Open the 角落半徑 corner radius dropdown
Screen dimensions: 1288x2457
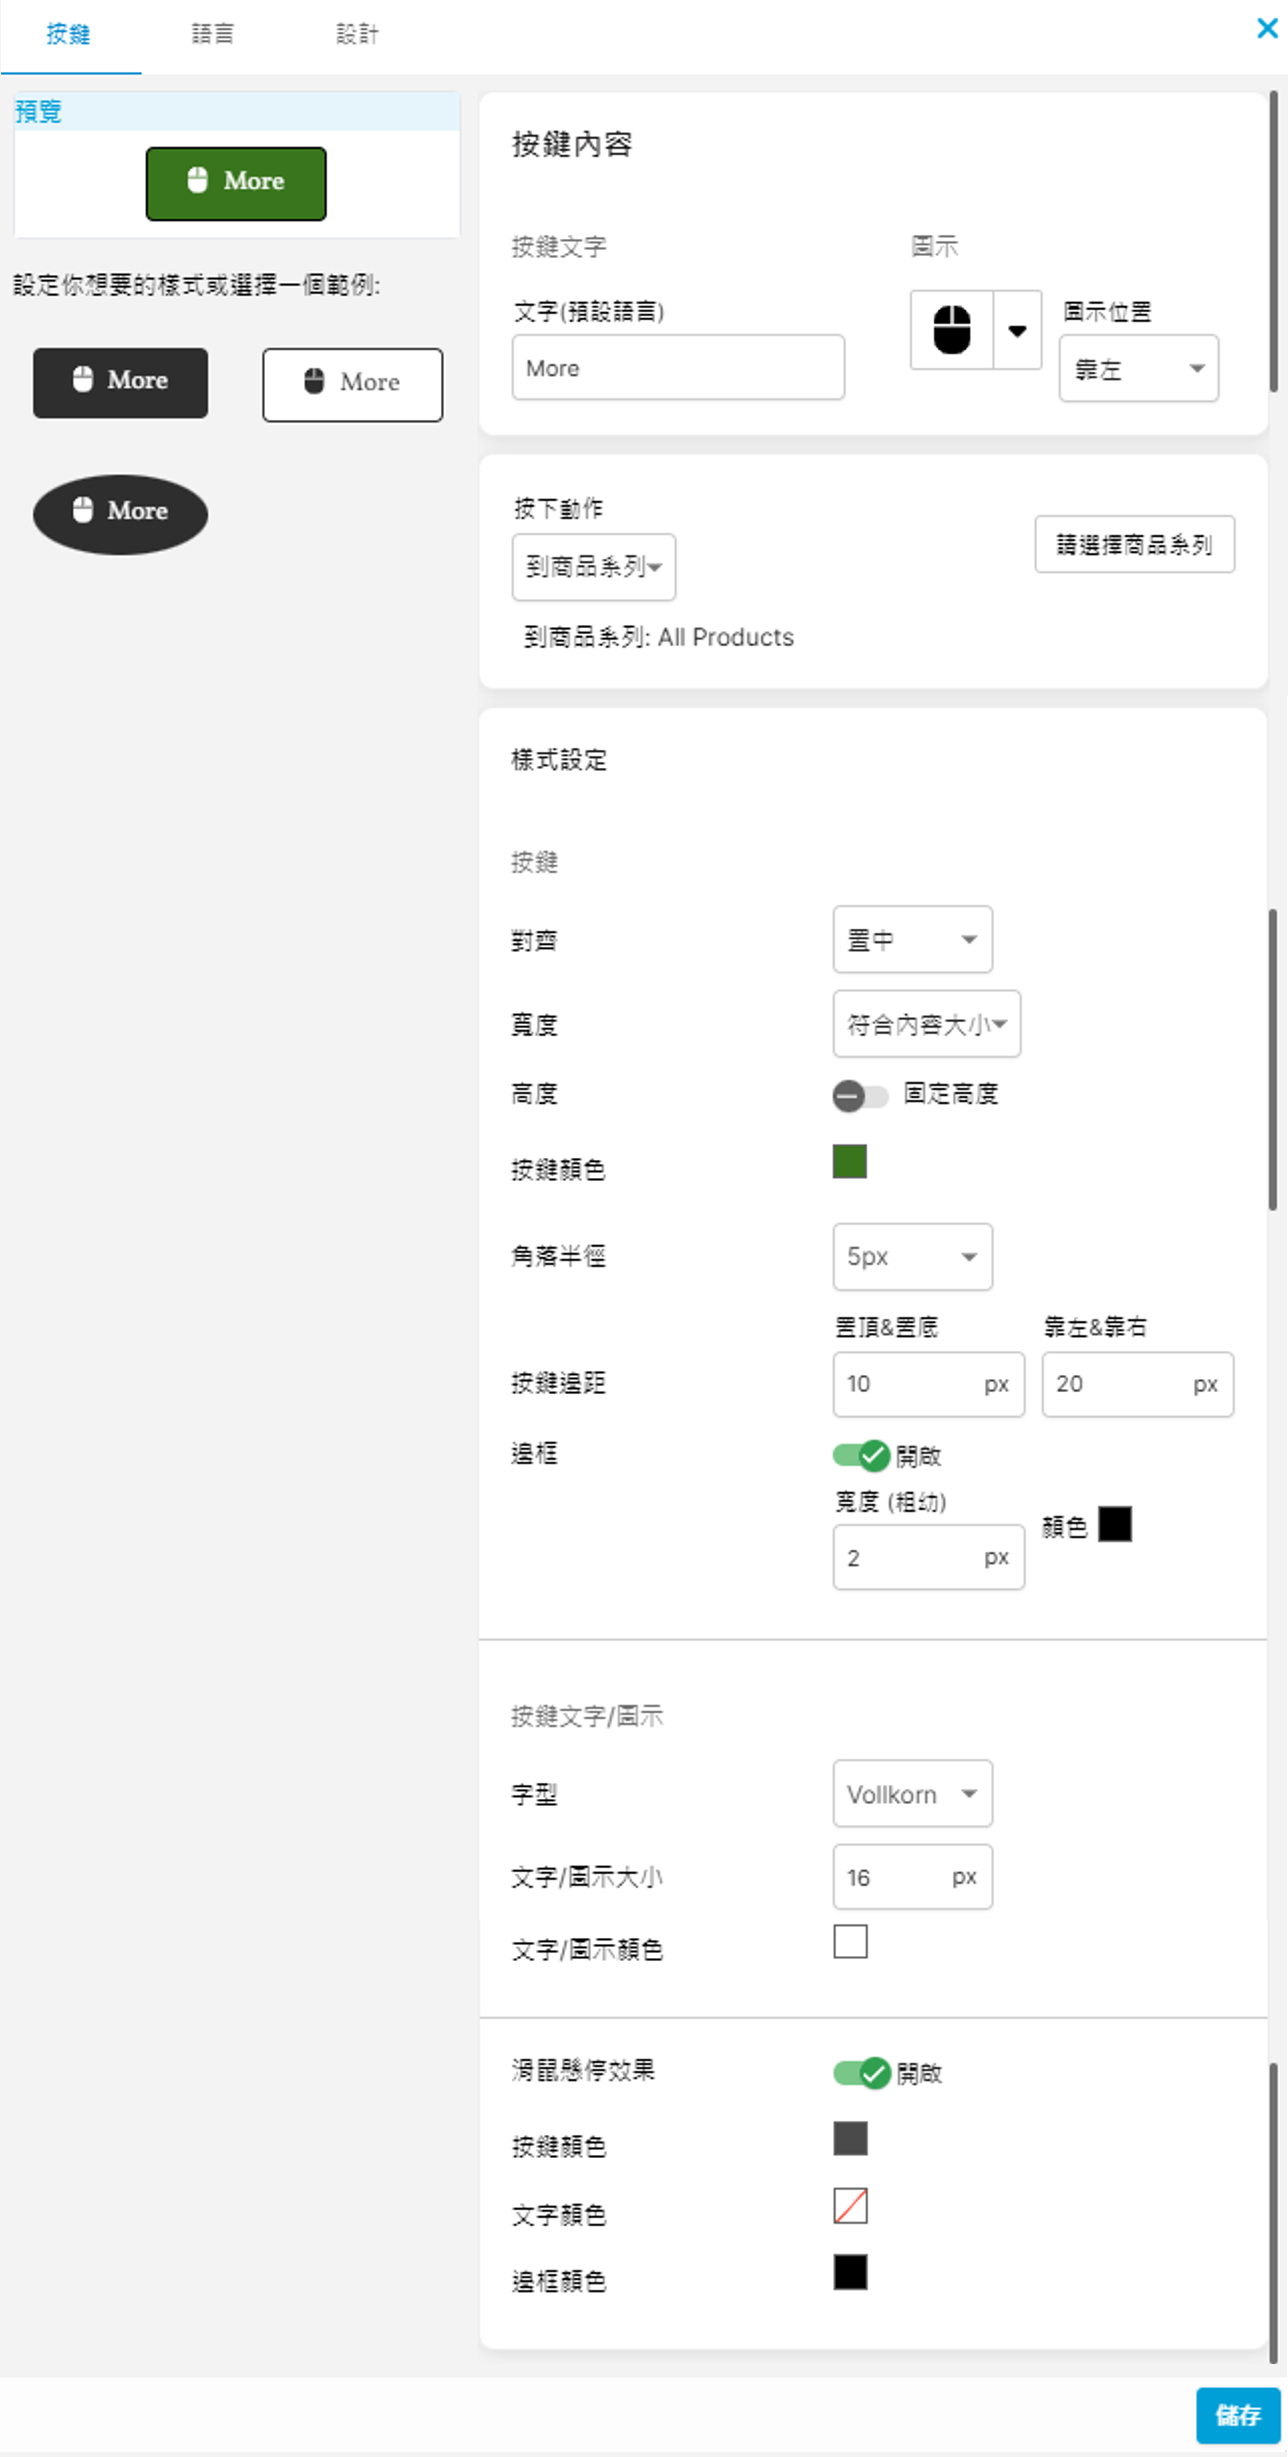click(x=912, y=1256)
